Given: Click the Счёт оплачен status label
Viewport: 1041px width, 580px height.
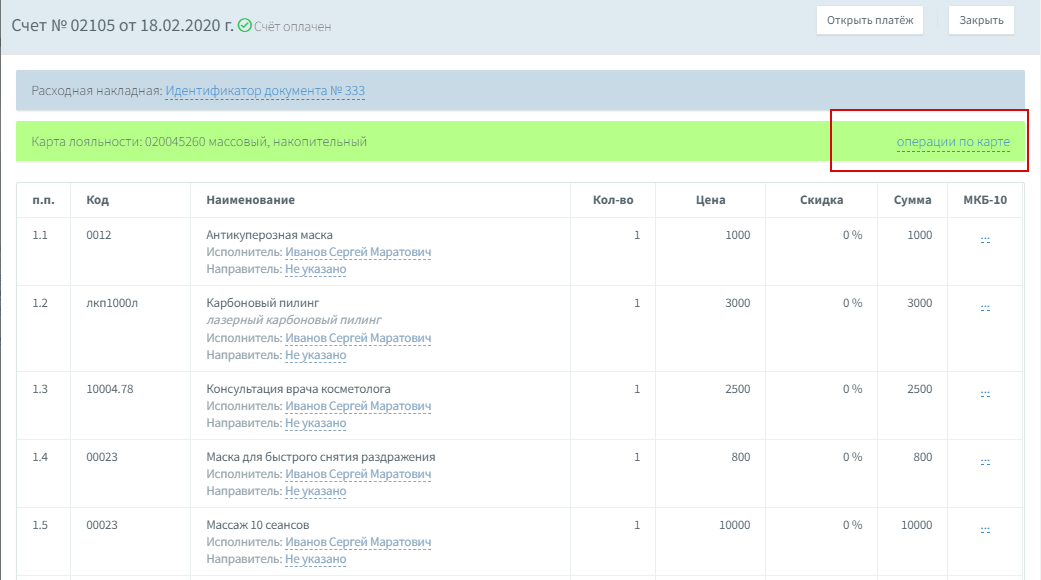Looking at the screenshot, I should (292, 27).
